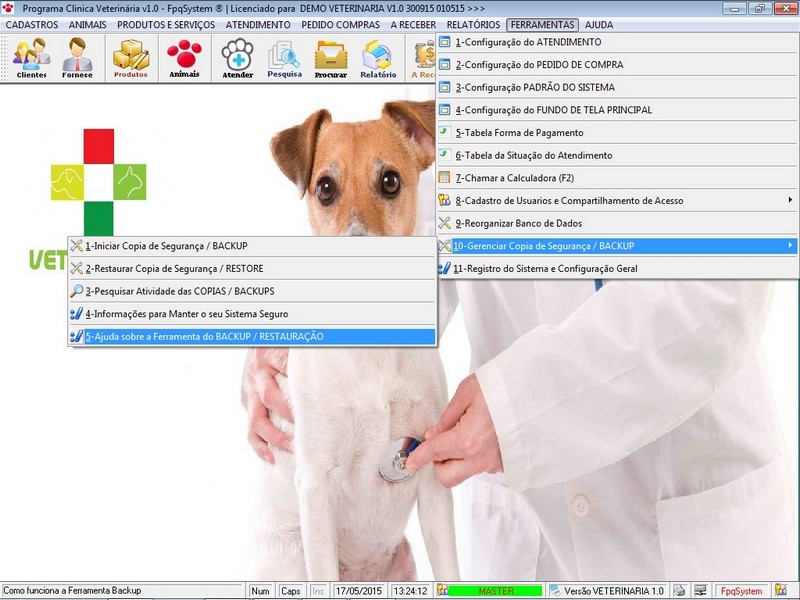
Task: Click users icon beside 8-Cadastro de Usuarios
Action: pyautogui.click(x=444, y=201)
